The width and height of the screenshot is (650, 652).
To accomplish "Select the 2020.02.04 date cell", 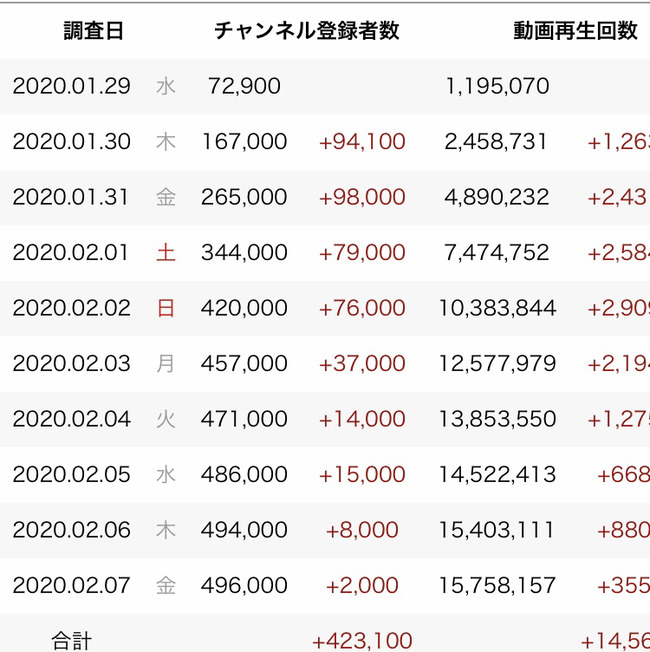I will [72, 419].
